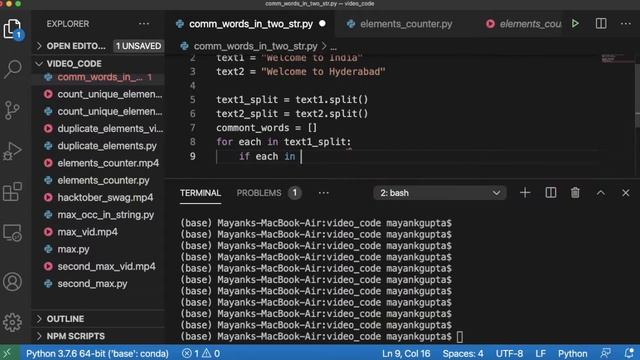The height and width of the screenshot is (360, 640).
Task: Open Remote Explorer icon in activity bar
Action: click(12, 233)
